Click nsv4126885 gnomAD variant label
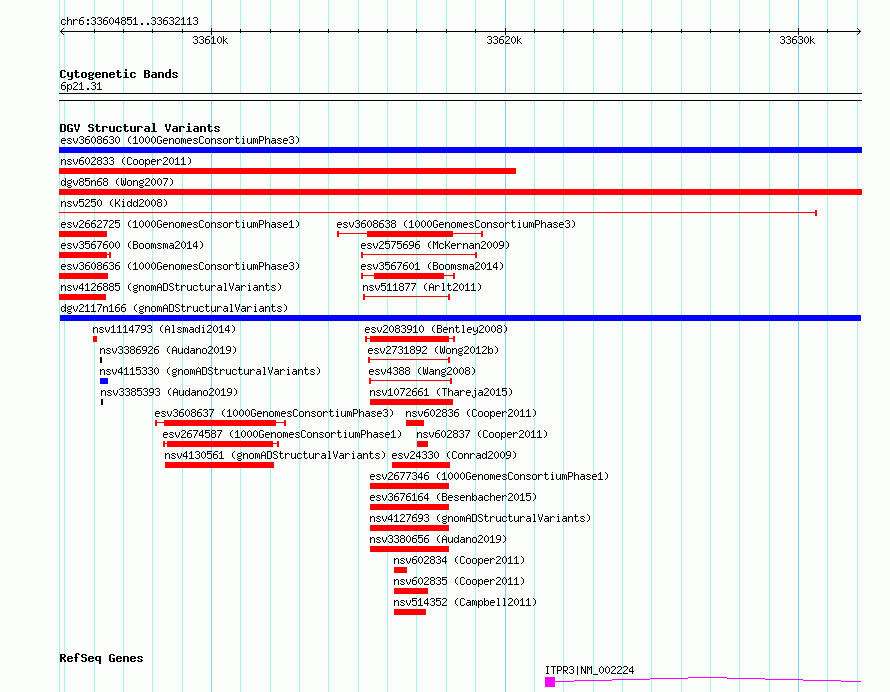Viewport: 890px width, 692px height. click(x=171, y=287)
